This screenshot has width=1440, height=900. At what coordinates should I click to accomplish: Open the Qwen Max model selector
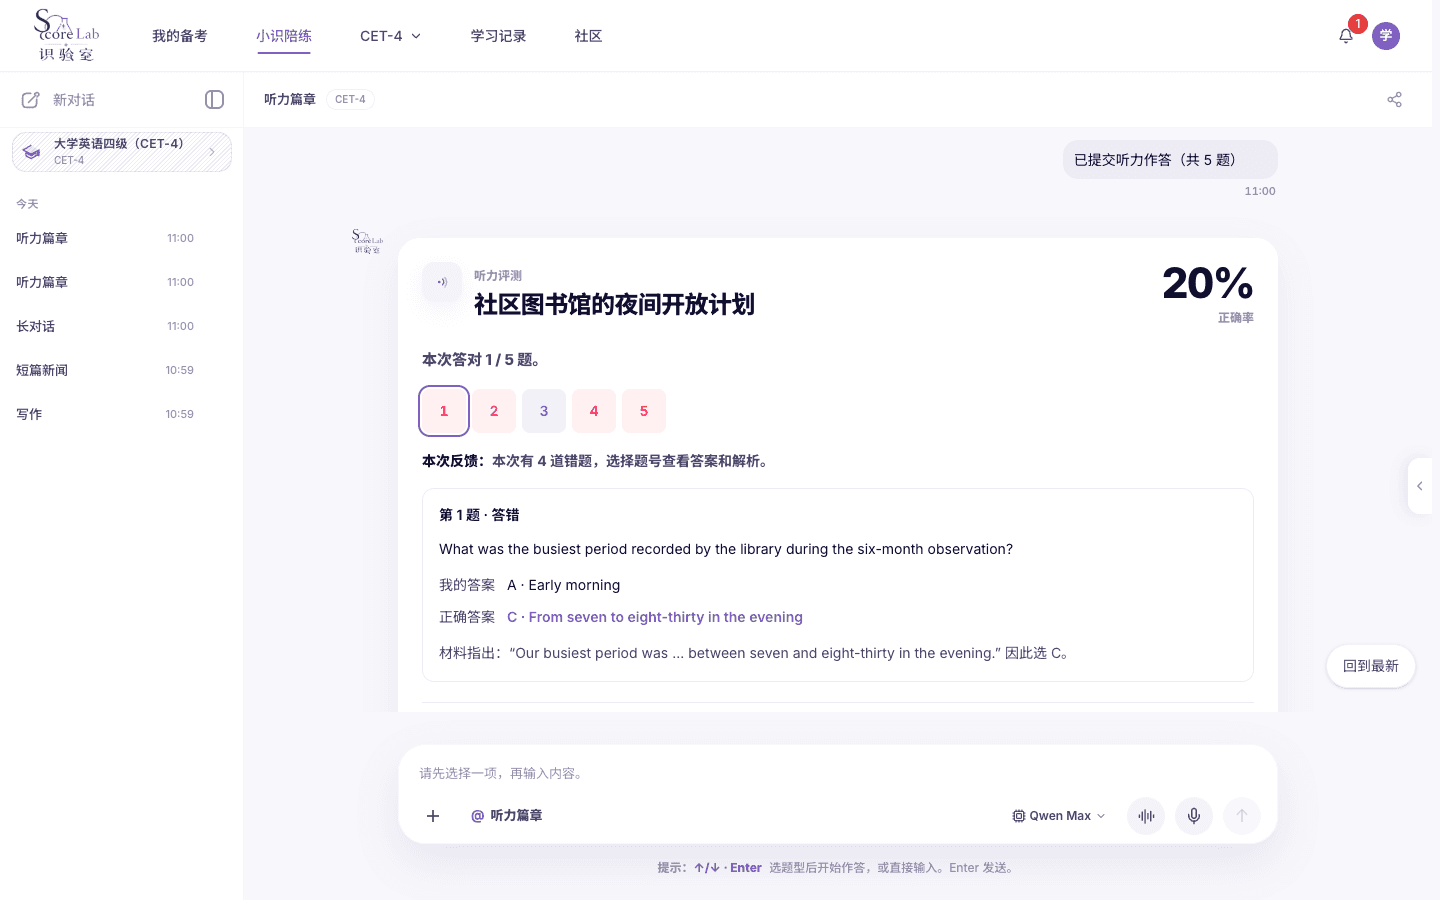tap(1059, 816)
